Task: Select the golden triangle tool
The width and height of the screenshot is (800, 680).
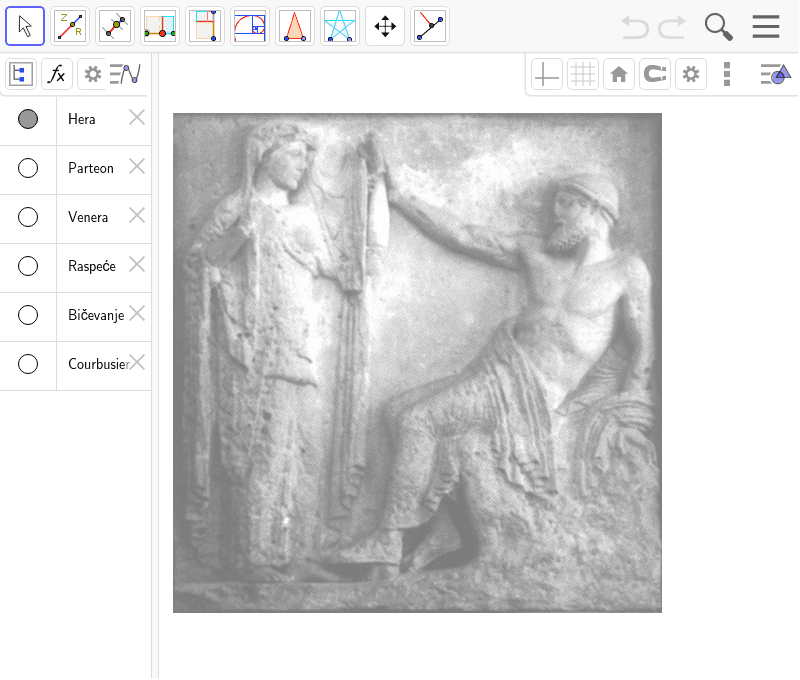Action: [x=294, y=26]
